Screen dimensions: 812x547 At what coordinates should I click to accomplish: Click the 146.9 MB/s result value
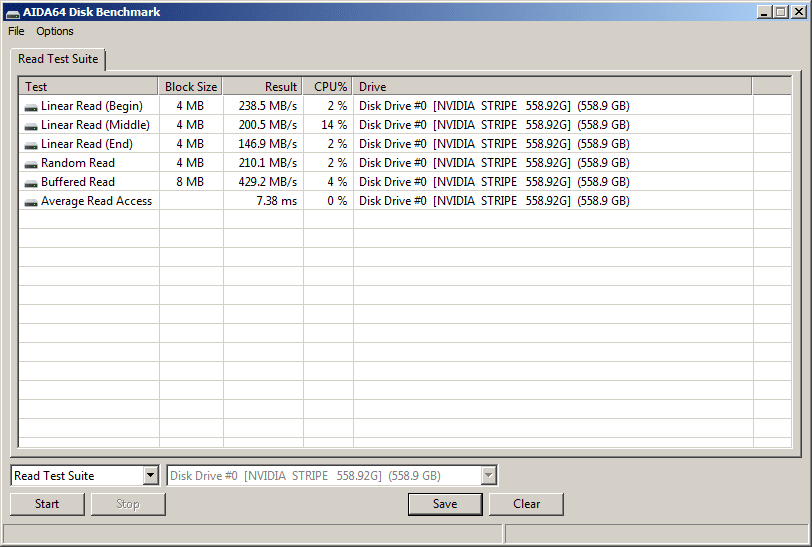[268, 144]
